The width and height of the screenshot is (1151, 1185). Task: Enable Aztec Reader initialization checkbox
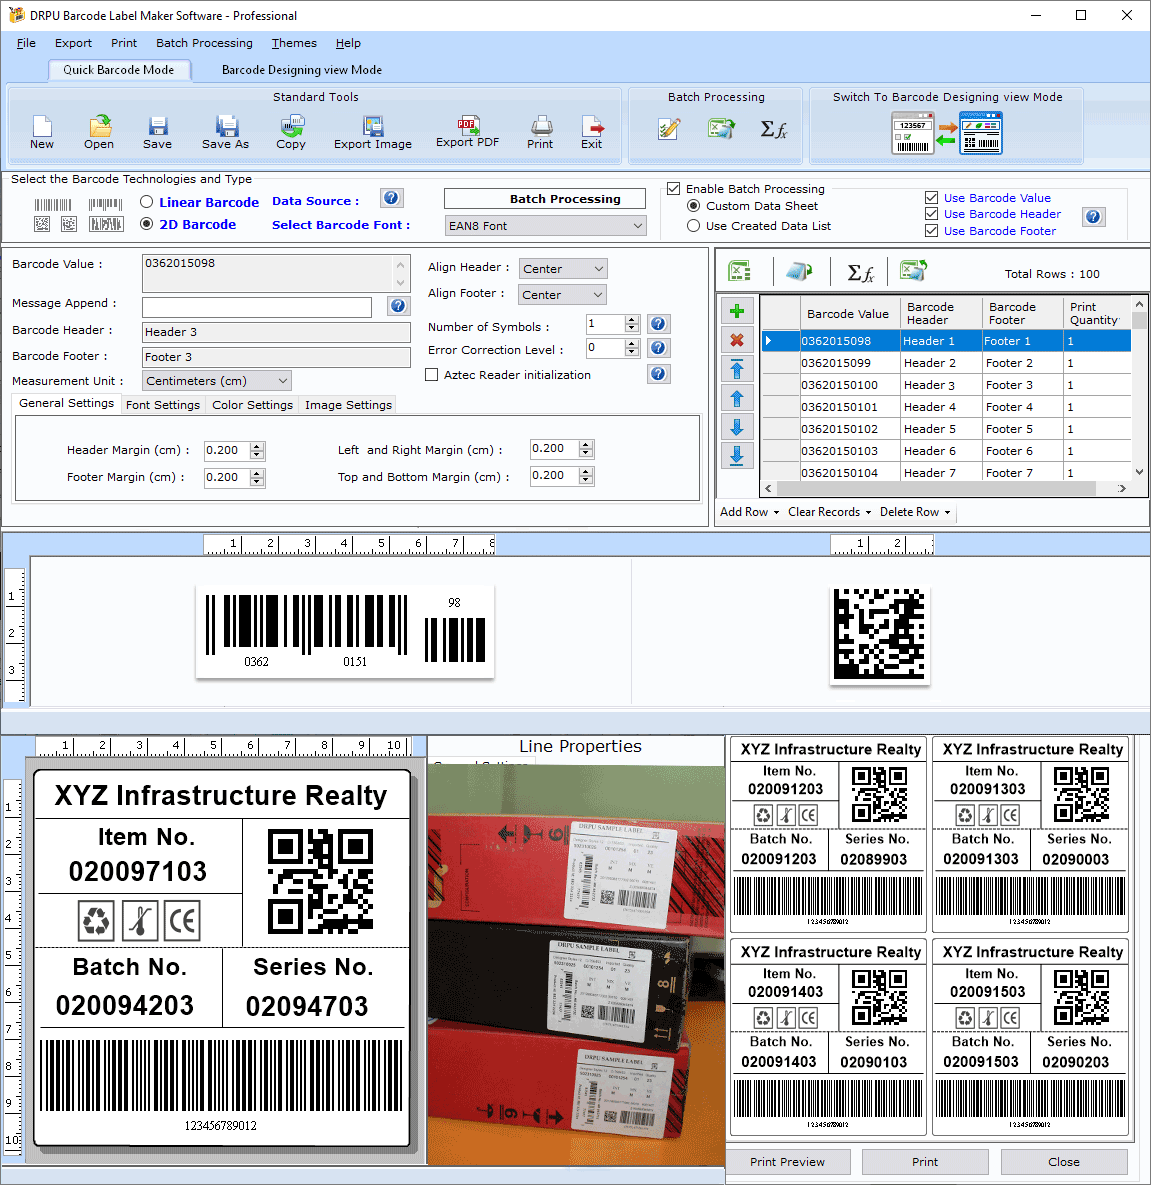click(432, 375)
